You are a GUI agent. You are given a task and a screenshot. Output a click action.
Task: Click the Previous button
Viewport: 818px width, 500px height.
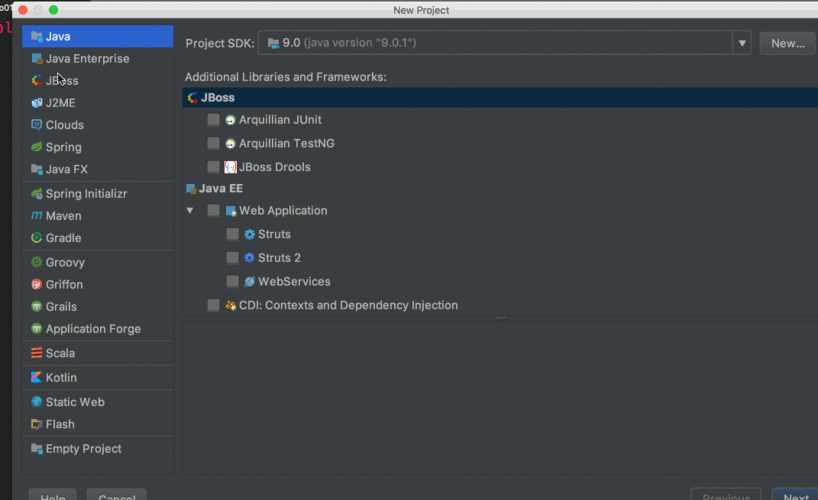tap(726, 495)
